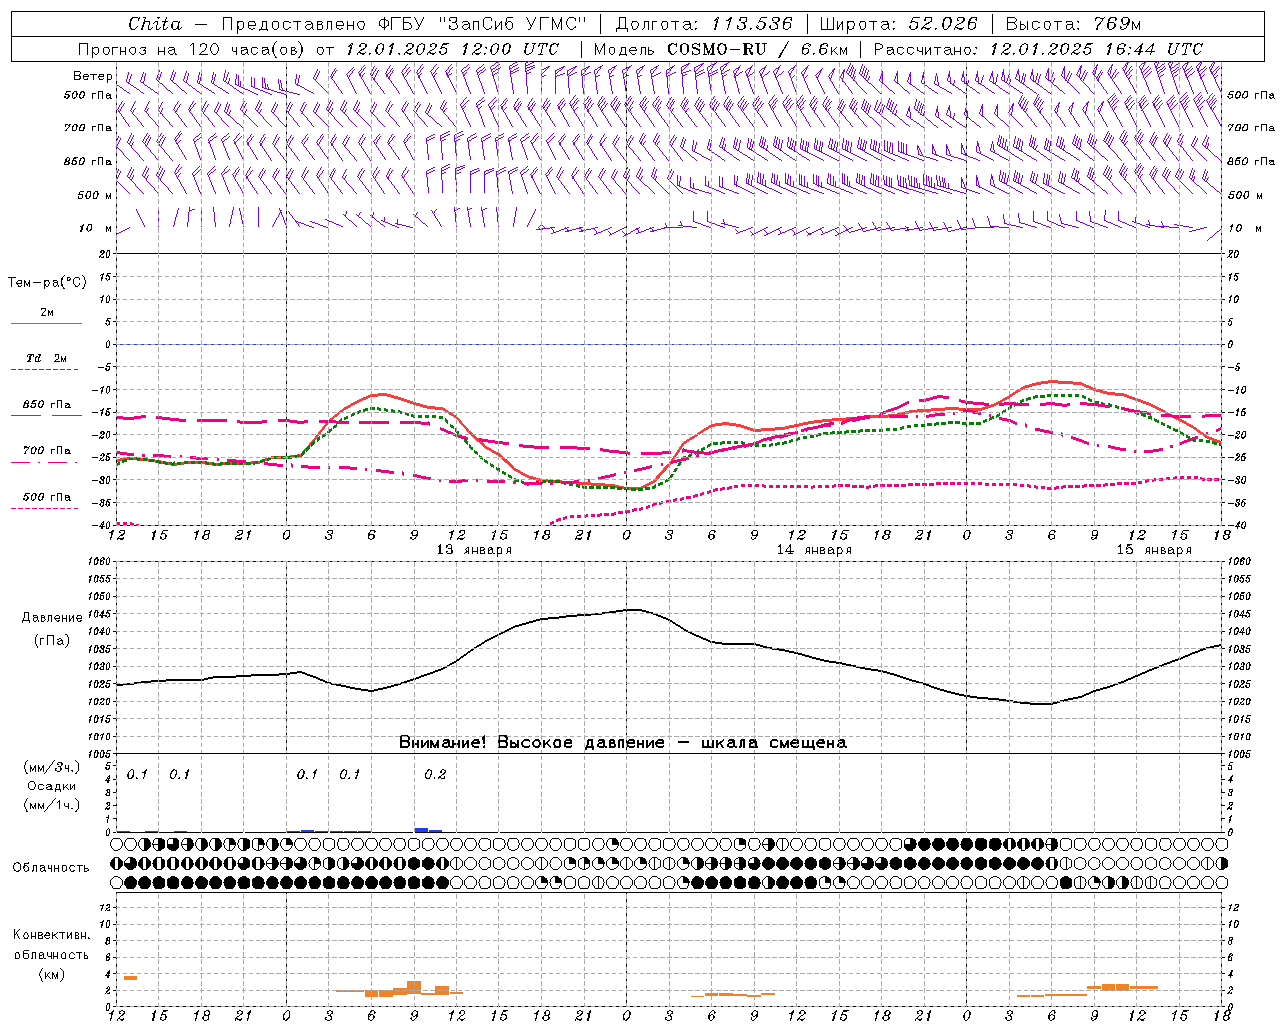
Task: Click the "Ветер" wind panel label
Action: tap(93, 76)
